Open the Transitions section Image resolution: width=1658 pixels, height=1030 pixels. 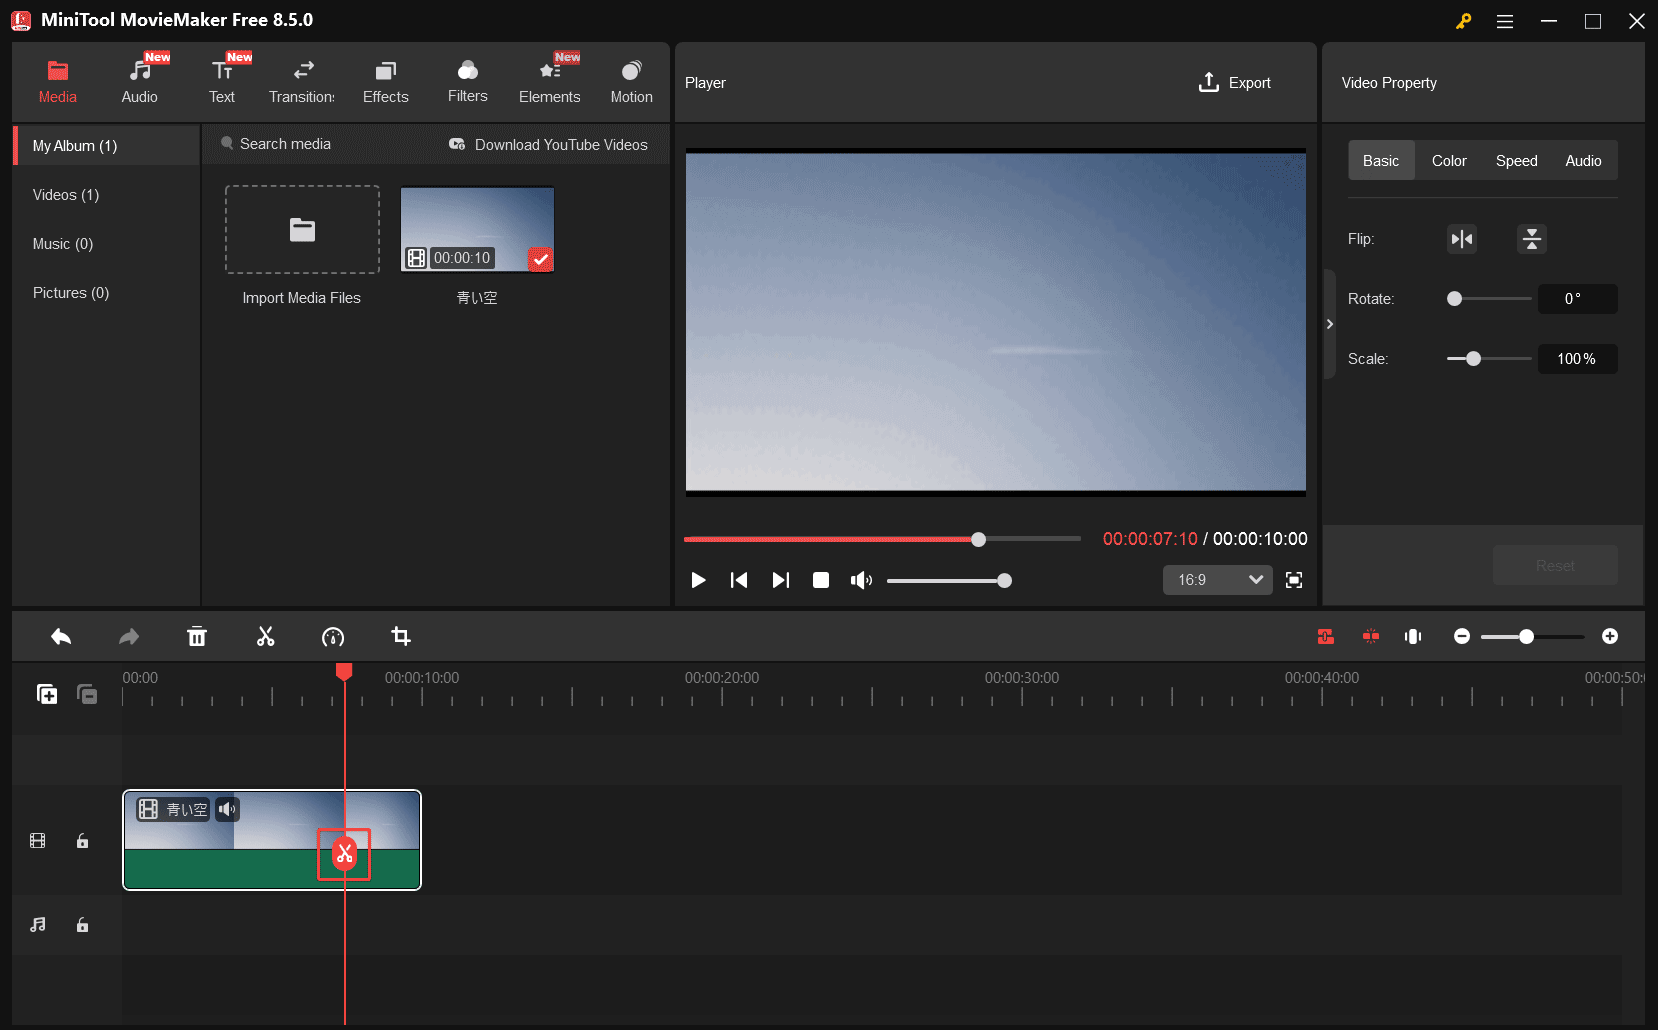coord(301,80)
